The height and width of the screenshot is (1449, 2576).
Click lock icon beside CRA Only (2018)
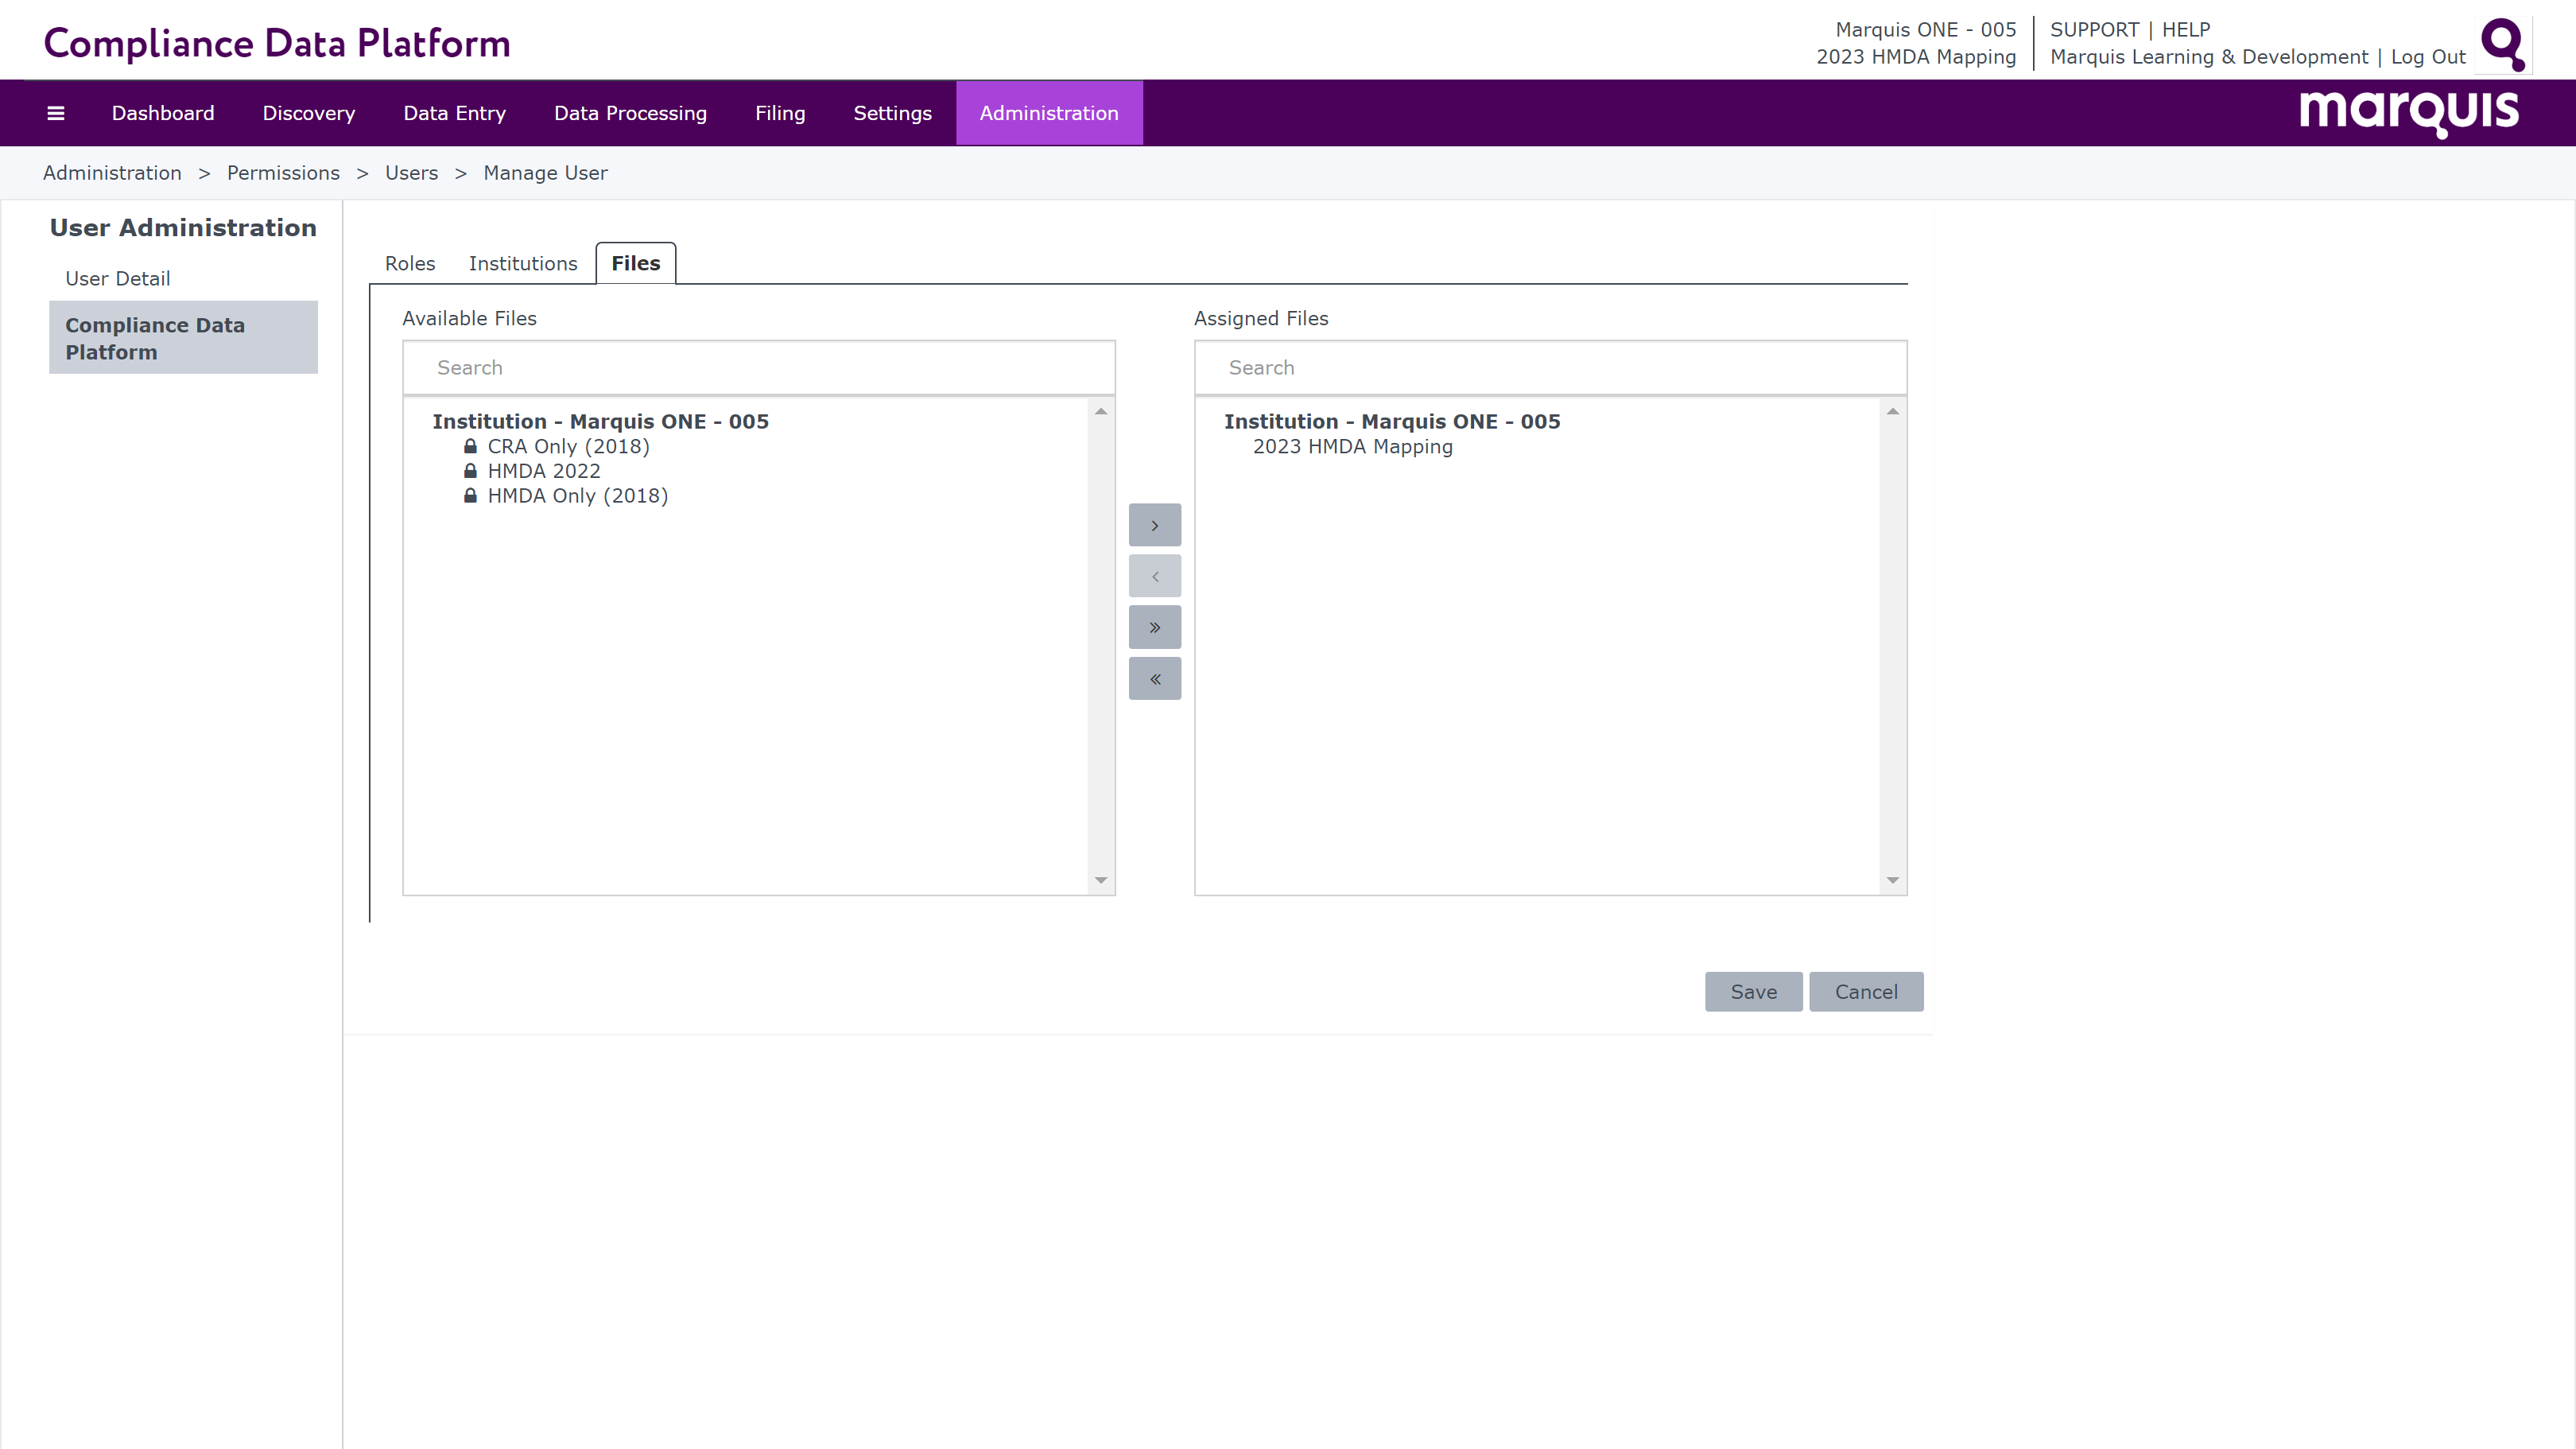[470, 446]
